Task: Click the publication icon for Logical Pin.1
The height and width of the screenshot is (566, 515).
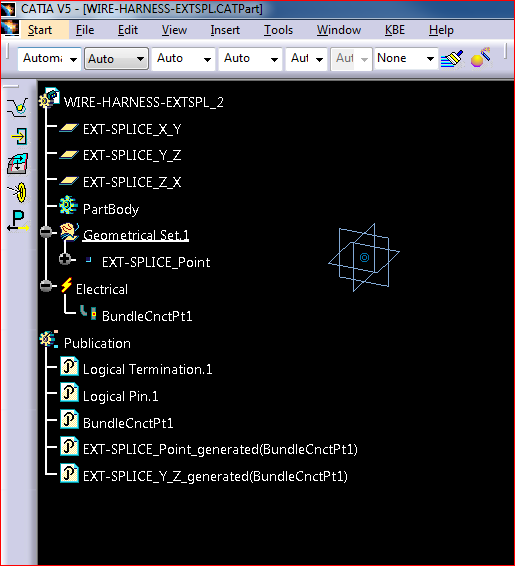Action: 69,392
